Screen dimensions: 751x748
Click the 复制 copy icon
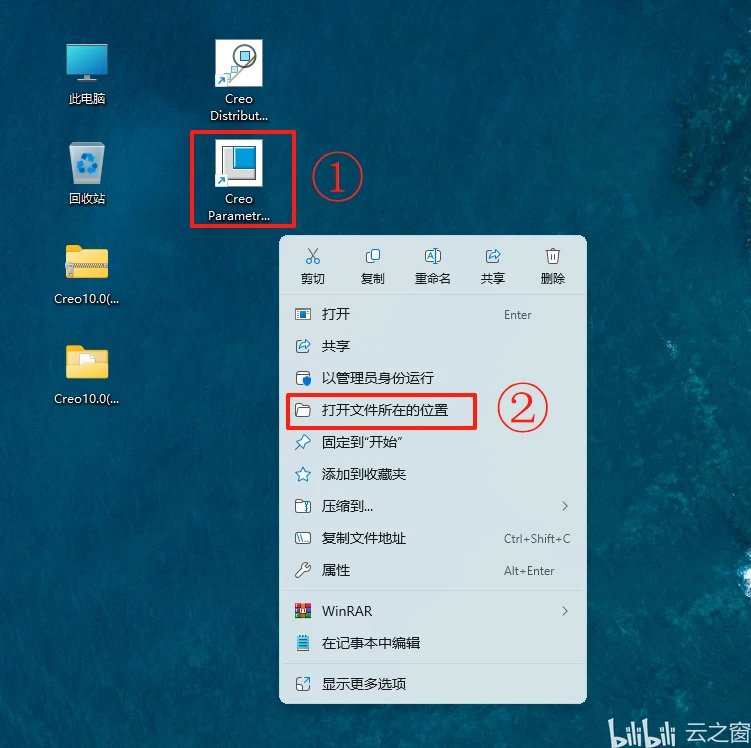tap(373, 256)
